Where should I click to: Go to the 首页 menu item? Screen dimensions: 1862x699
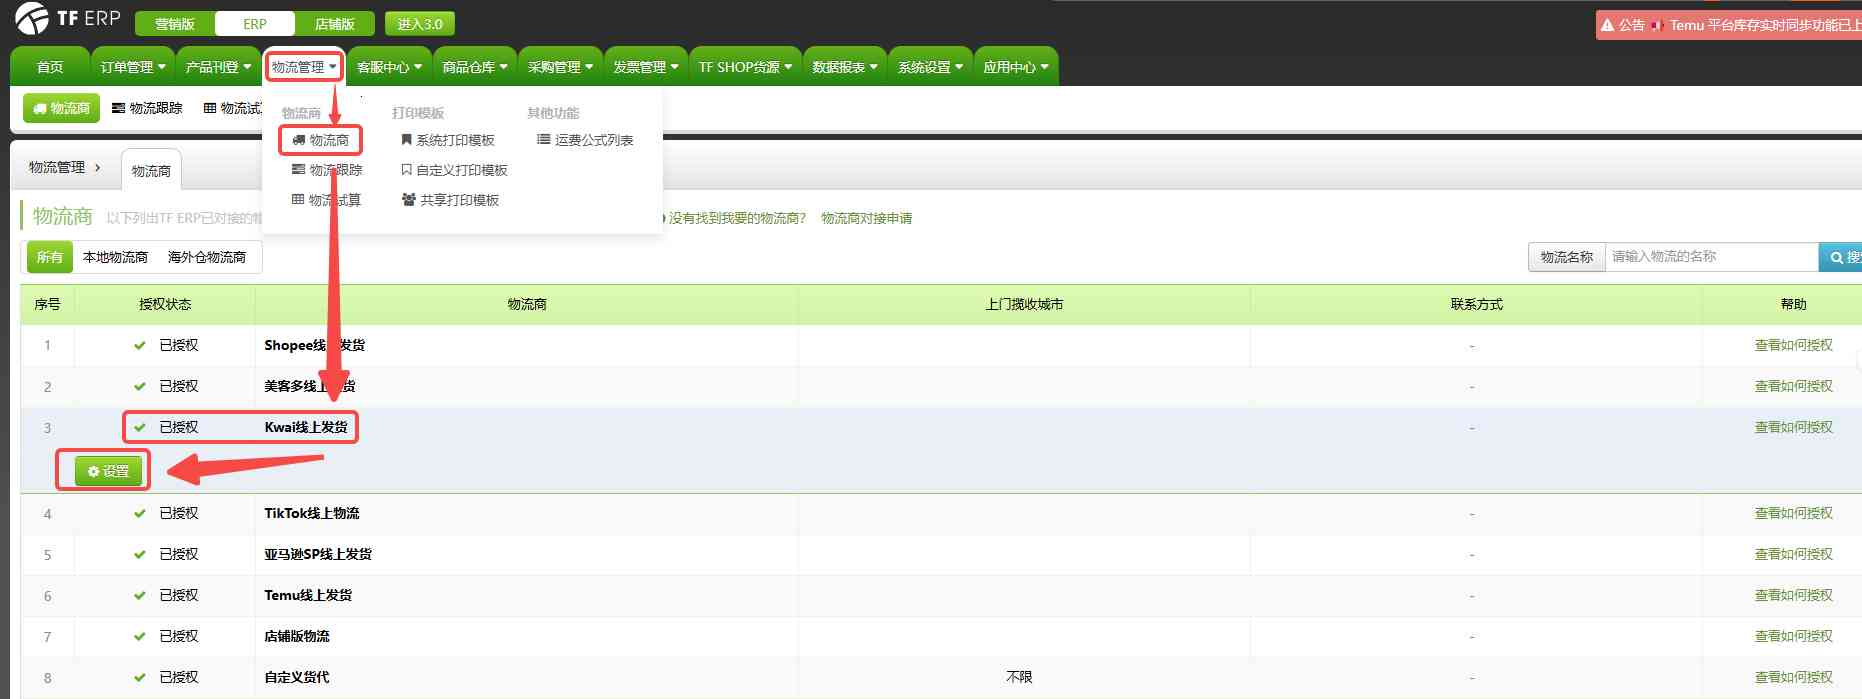[x=50, y=67]
